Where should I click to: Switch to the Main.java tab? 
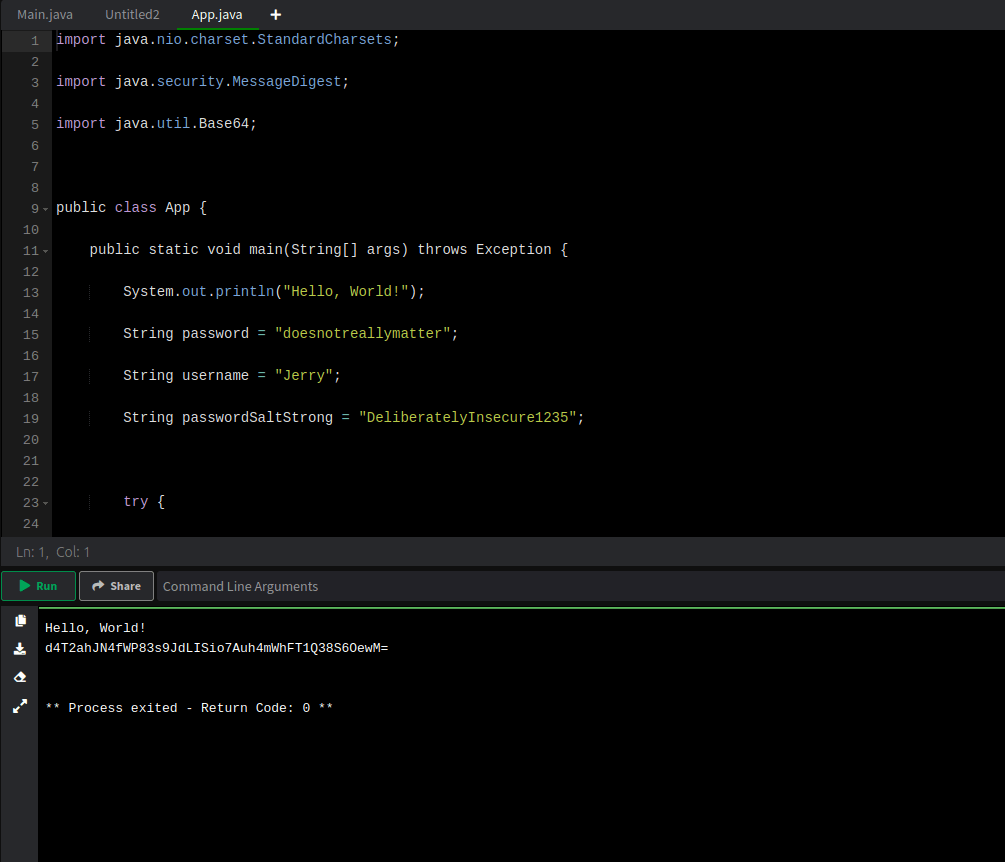(45, 15)
